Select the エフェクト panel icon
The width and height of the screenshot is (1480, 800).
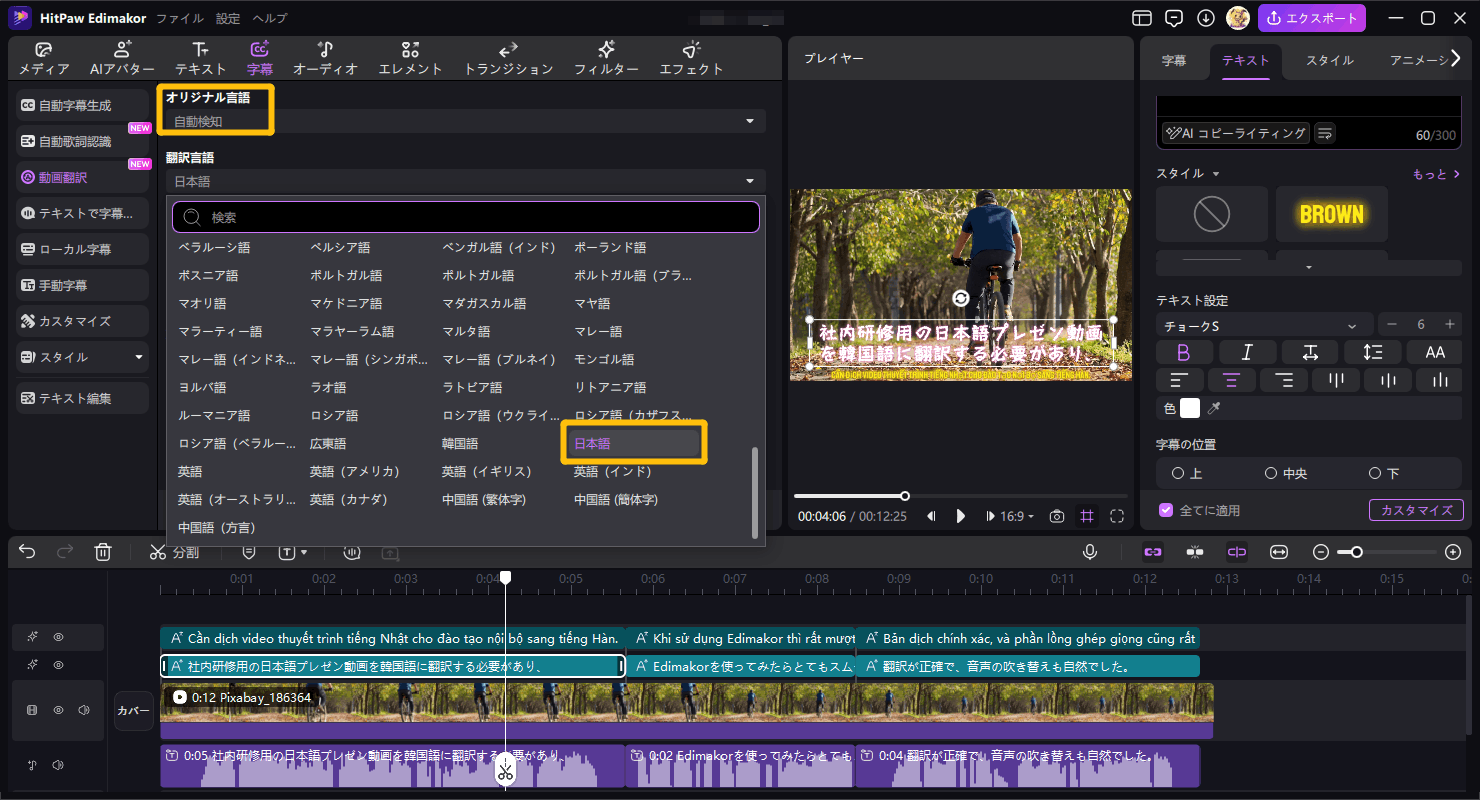click(692, 57)
